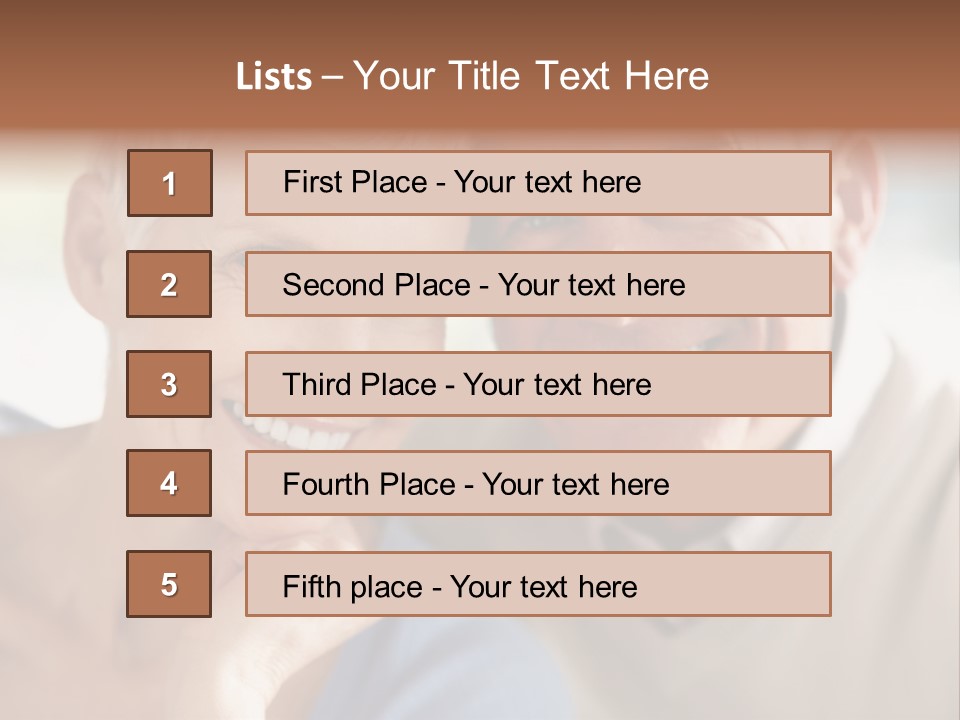Click the word 'Fifth' in the bottom bar

[x=311, y=586]
